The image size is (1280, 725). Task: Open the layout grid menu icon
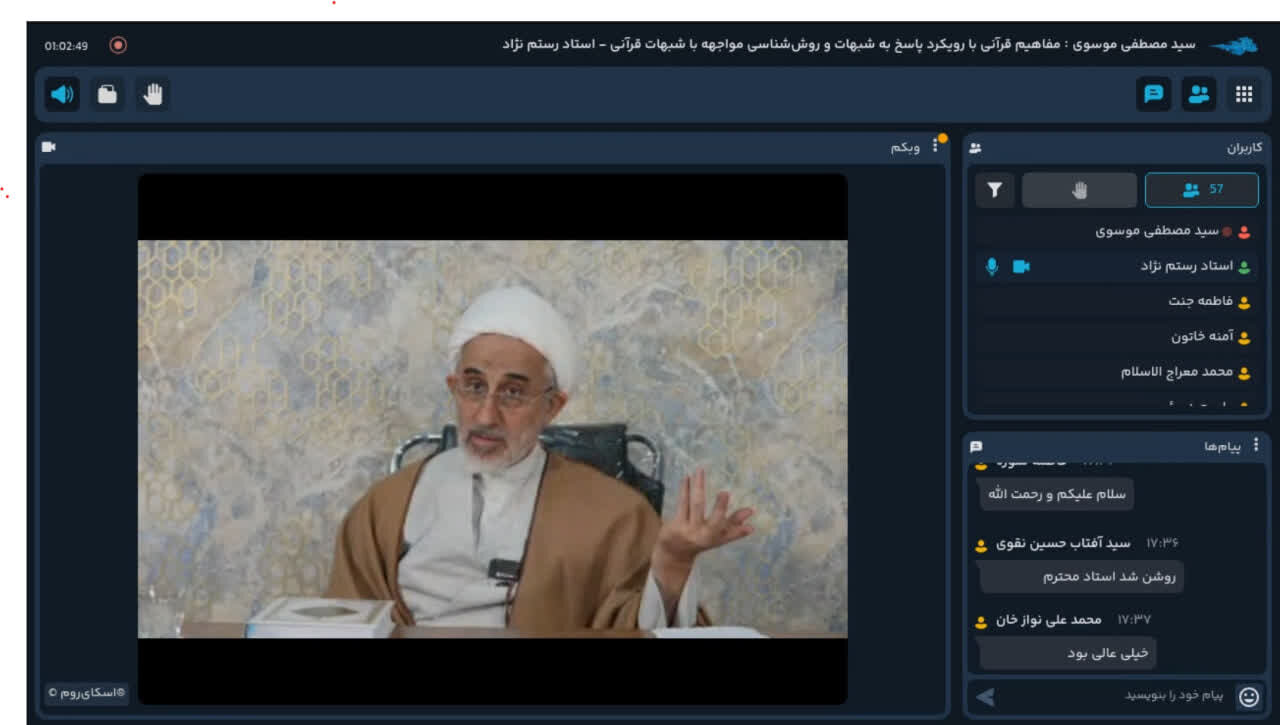(x=1243, y=95)
